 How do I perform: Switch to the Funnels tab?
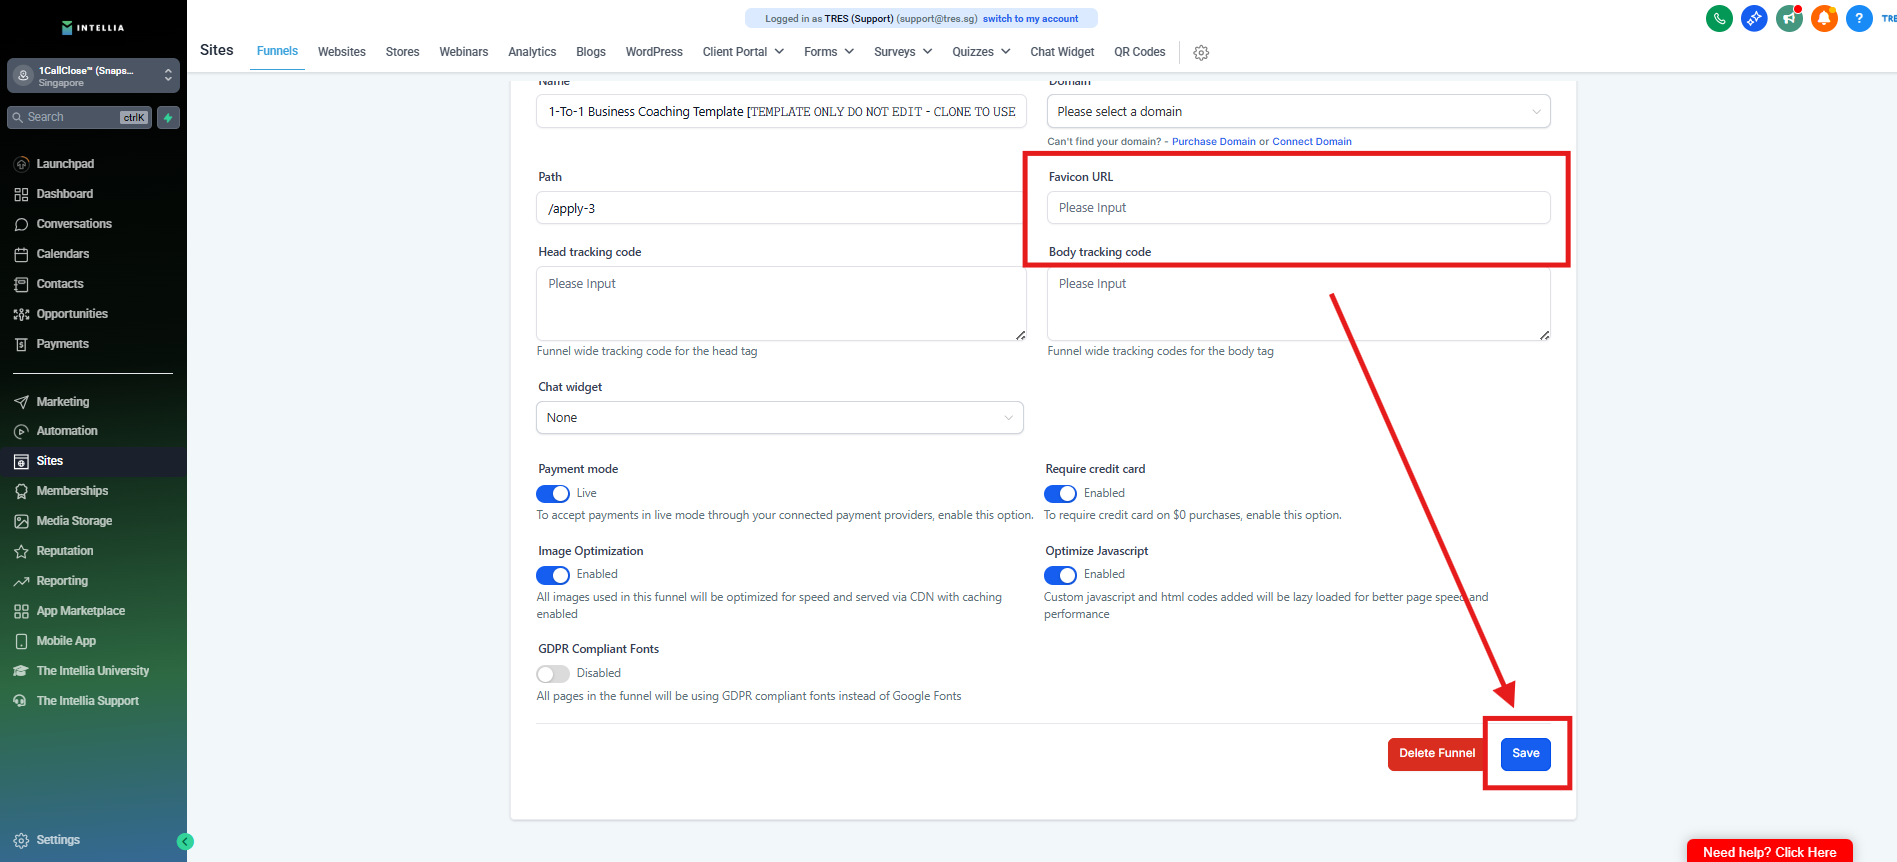pos(277,51)
